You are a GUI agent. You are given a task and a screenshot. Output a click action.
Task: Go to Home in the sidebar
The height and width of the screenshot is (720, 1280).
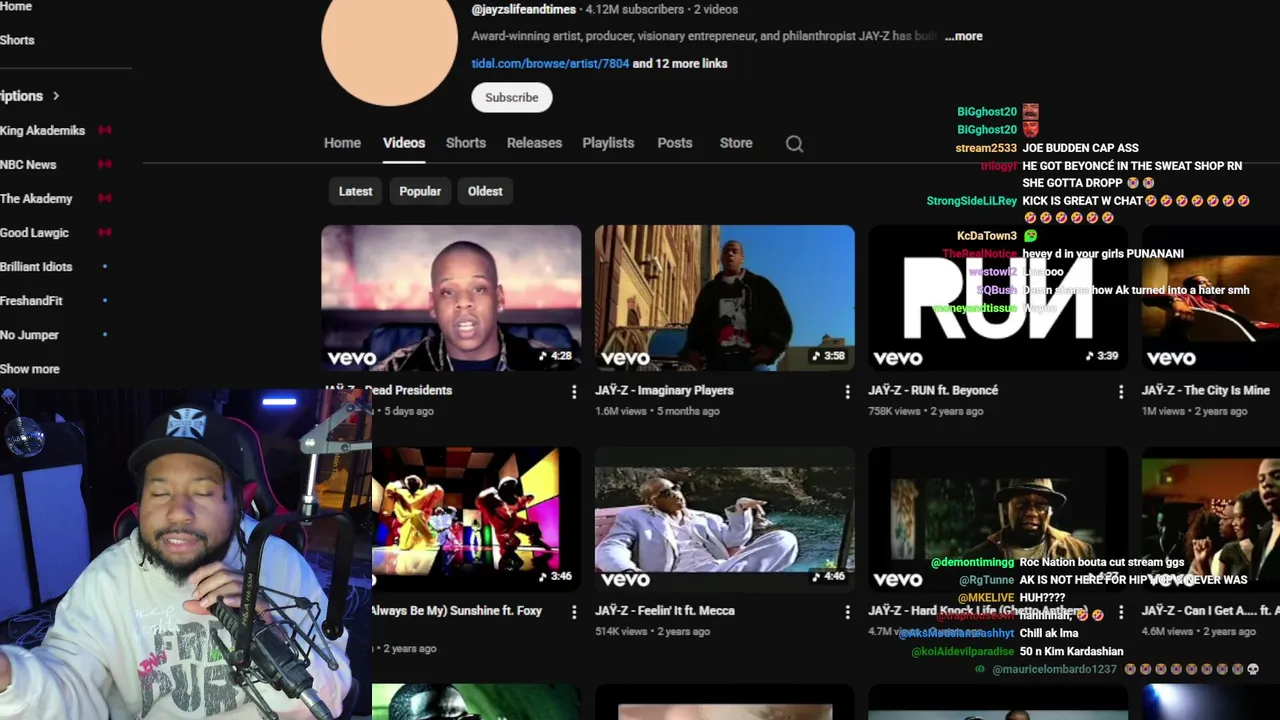pos(16,6)
